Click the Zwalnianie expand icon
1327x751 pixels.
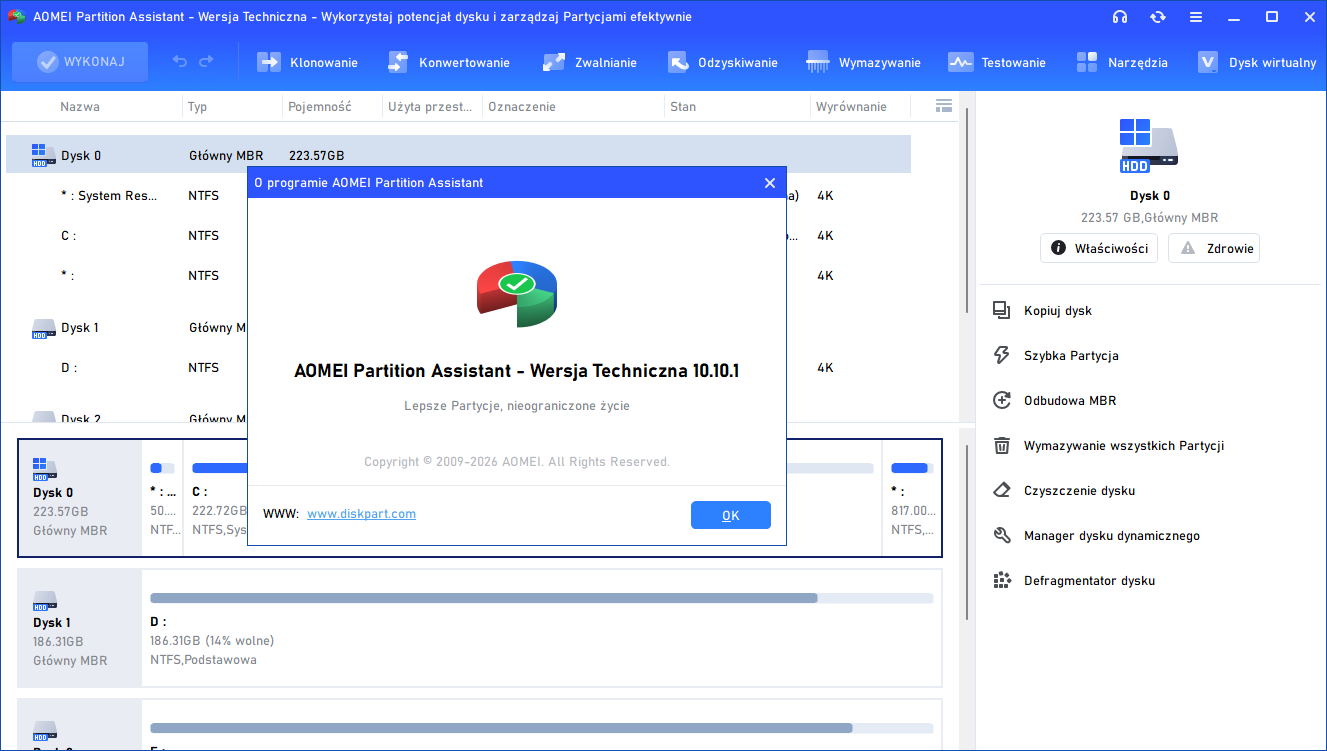[x=554, y=62]
